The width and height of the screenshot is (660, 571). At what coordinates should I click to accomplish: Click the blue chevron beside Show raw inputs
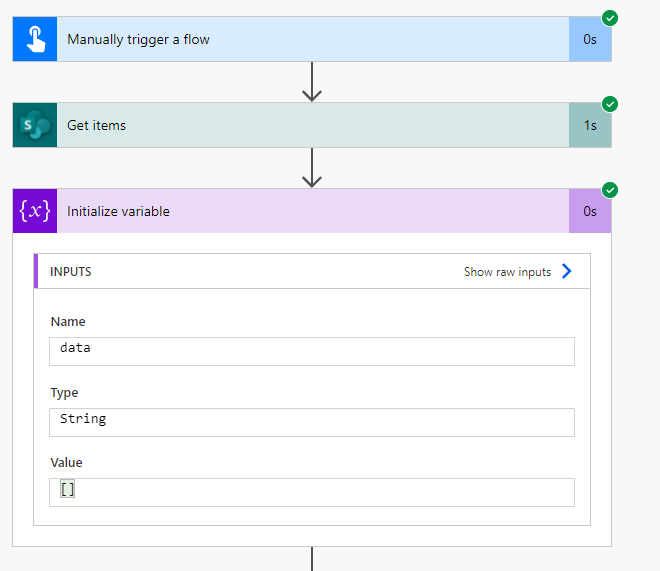pyautogui.click(x=567, y=271)
